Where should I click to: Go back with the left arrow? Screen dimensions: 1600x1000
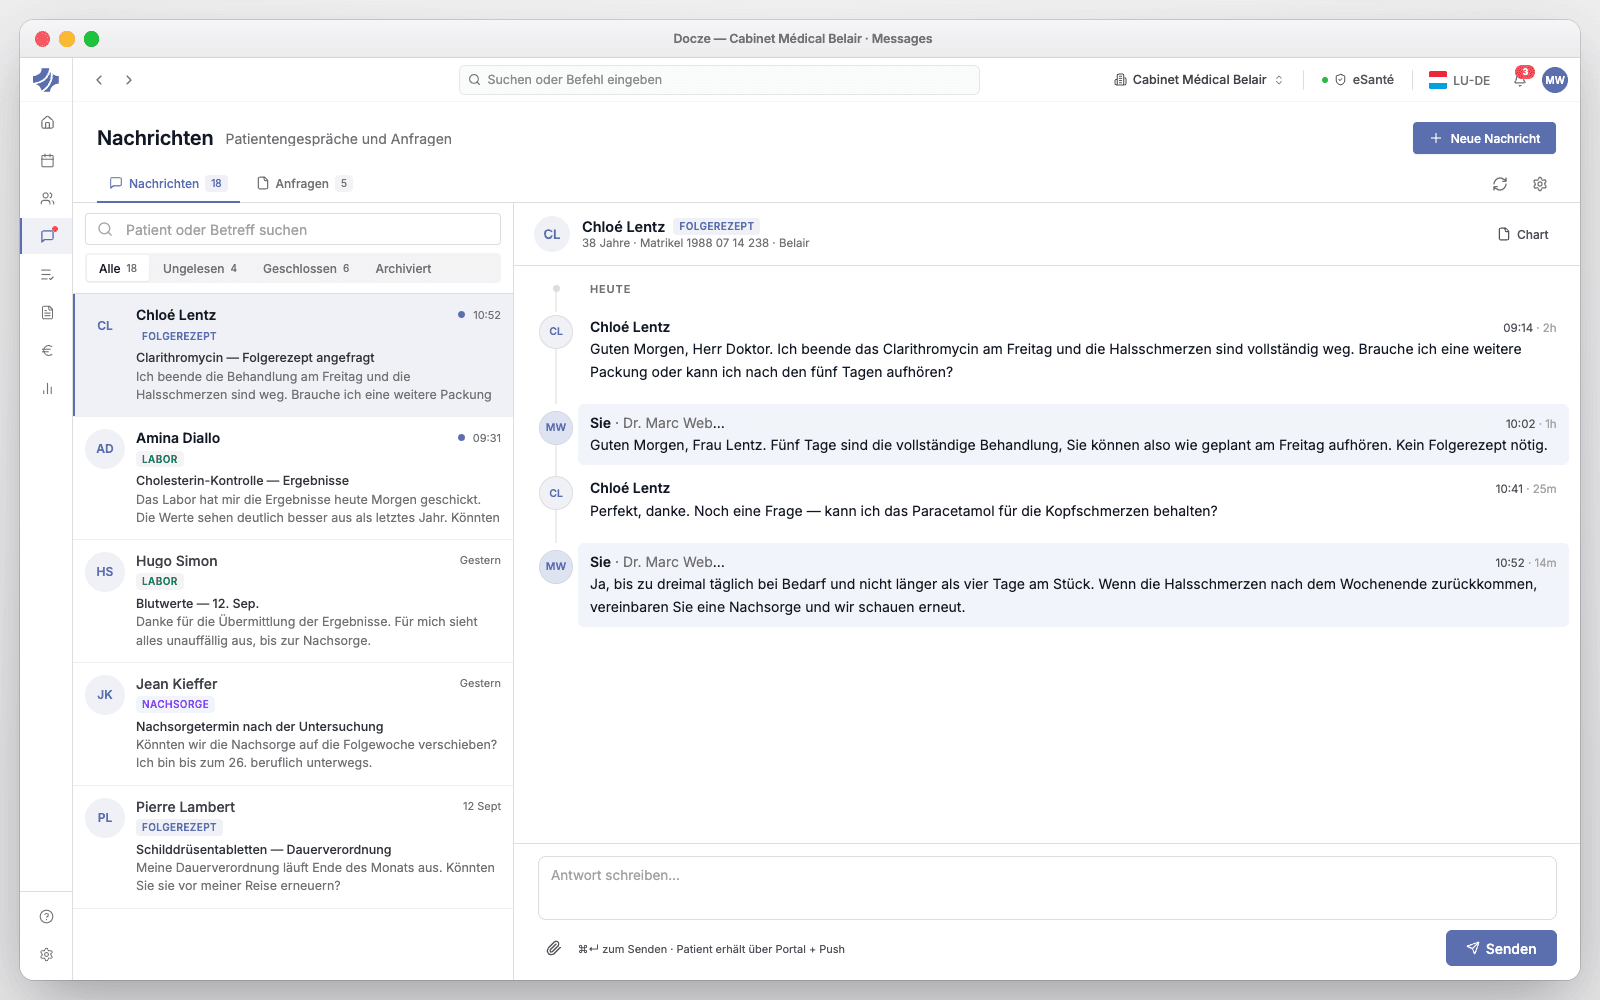click(99, 80)
